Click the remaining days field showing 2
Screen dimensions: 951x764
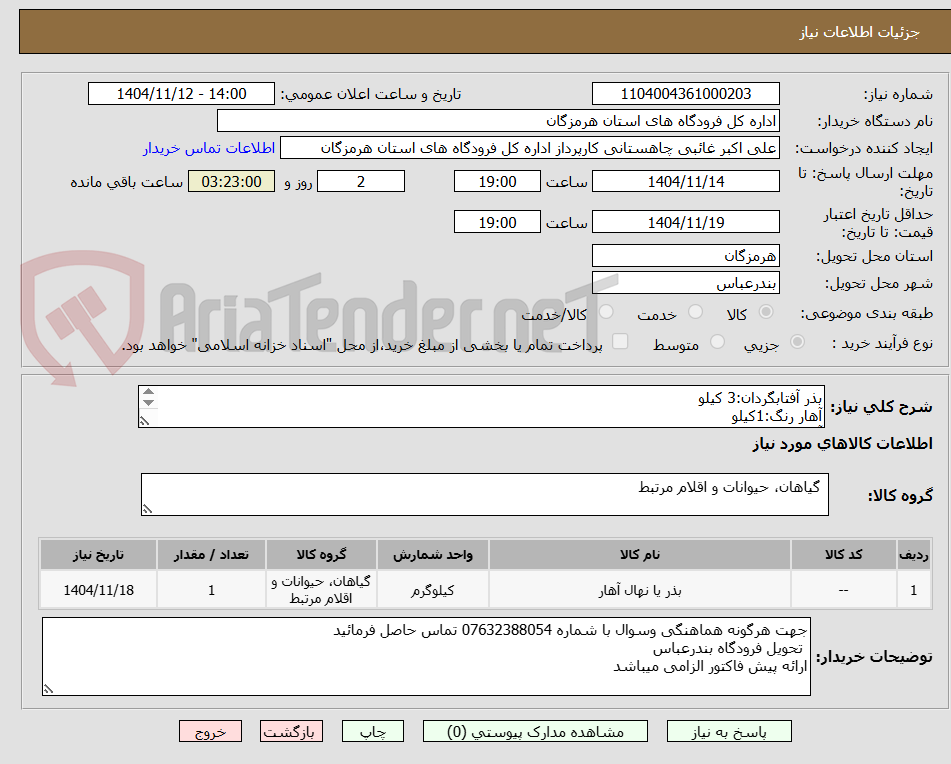click(x=361, y=181)
